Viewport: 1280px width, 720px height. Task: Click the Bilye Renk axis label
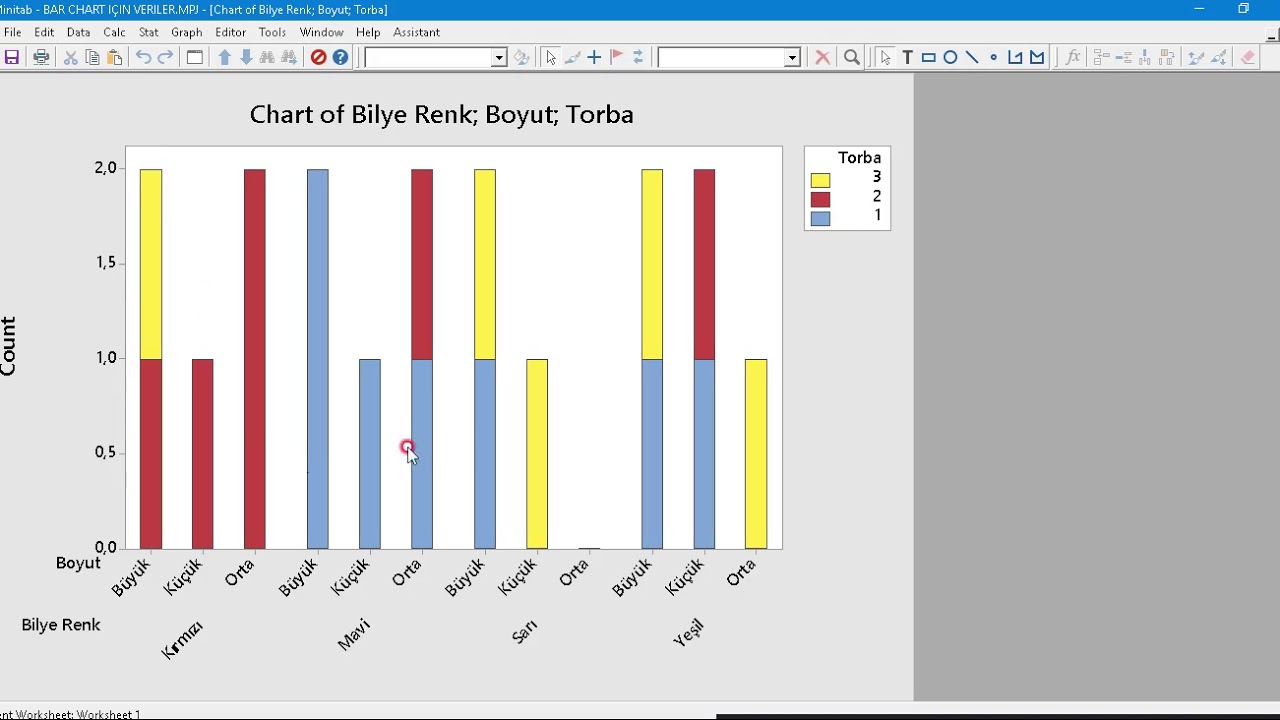tap(61, 624)
